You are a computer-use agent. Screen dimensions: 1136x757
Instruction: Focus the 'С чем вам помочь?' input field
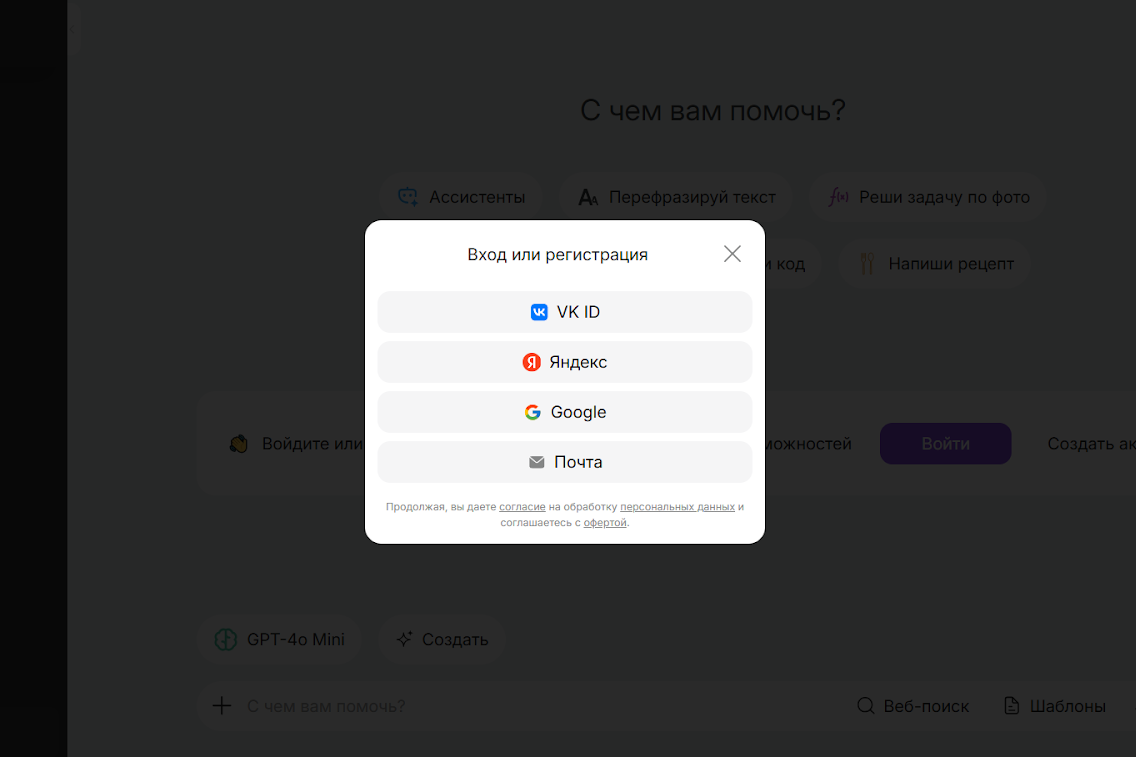point(500,706)
